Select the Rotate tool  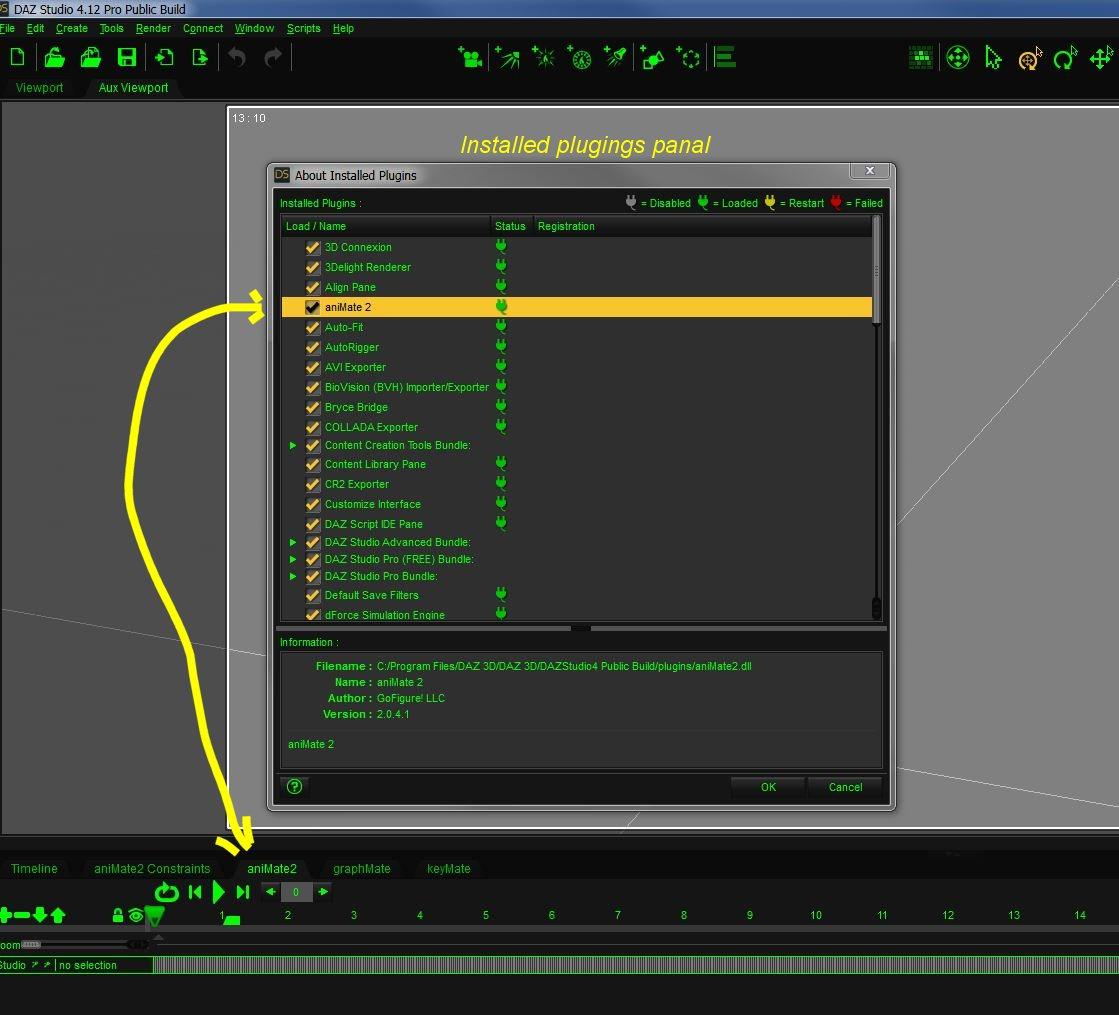tap(1065, 58)
